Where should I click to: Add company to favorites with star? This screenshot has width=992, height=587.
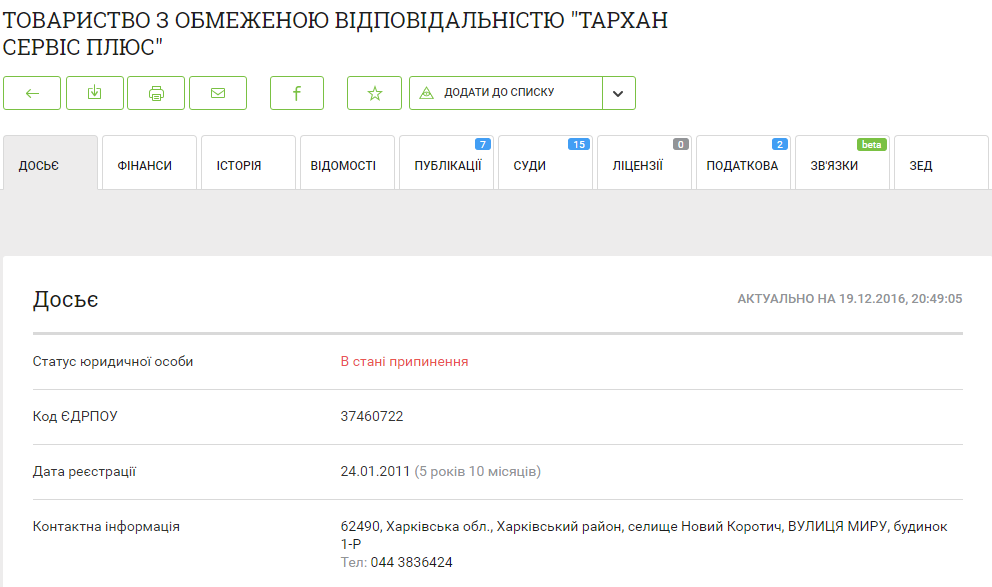[x=375, y=93]
